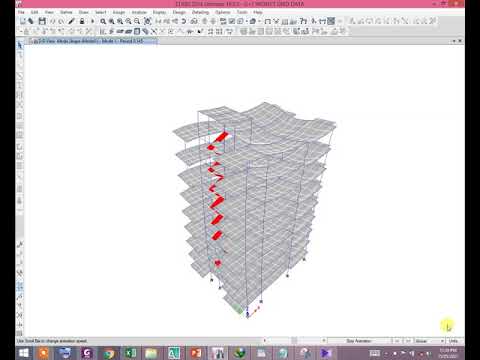
Task: Click the zoom in magnifier icon
Action: tap(128, 21)
